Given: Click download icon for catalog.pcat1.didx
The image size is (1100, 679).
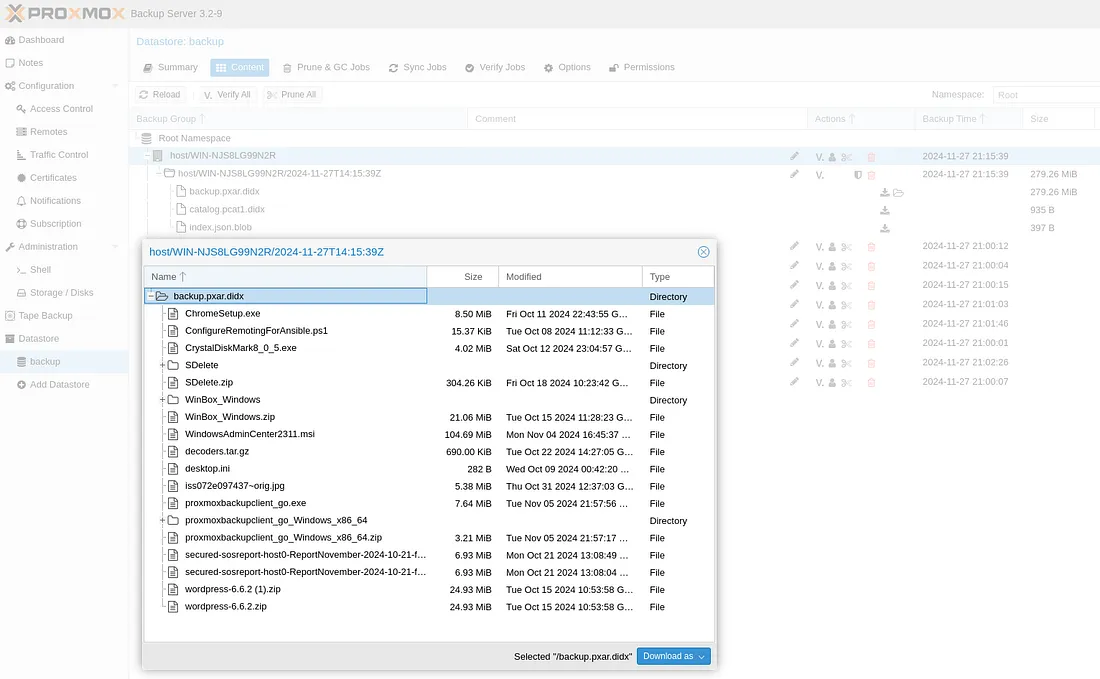Looking at the screenshot, I should coord(885,210).
